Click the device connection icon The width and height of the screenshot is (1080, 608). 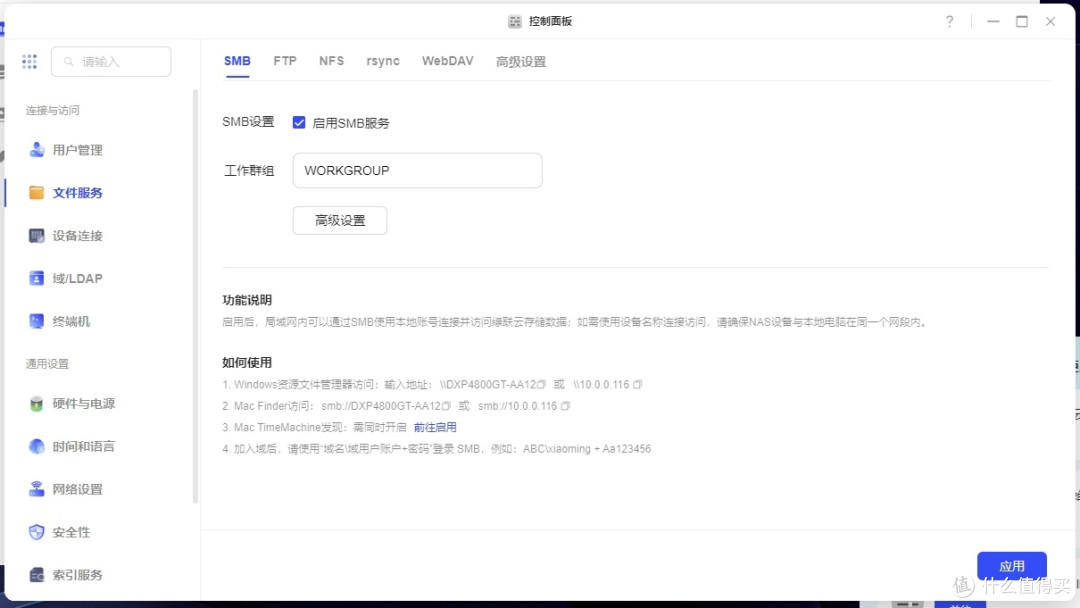coord(37,235)
